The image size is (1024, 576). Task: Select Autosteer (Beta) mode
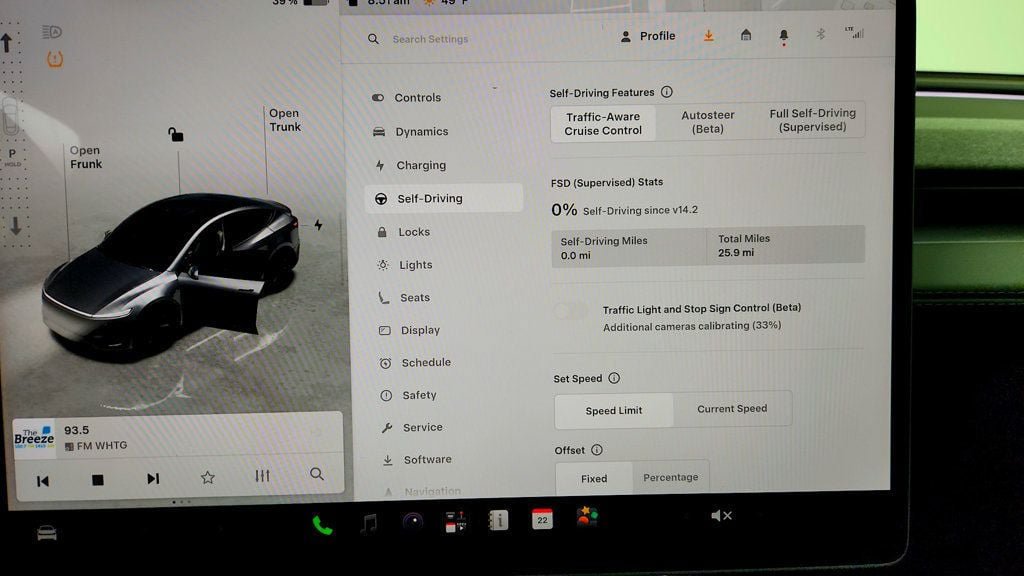click(707, 121)
